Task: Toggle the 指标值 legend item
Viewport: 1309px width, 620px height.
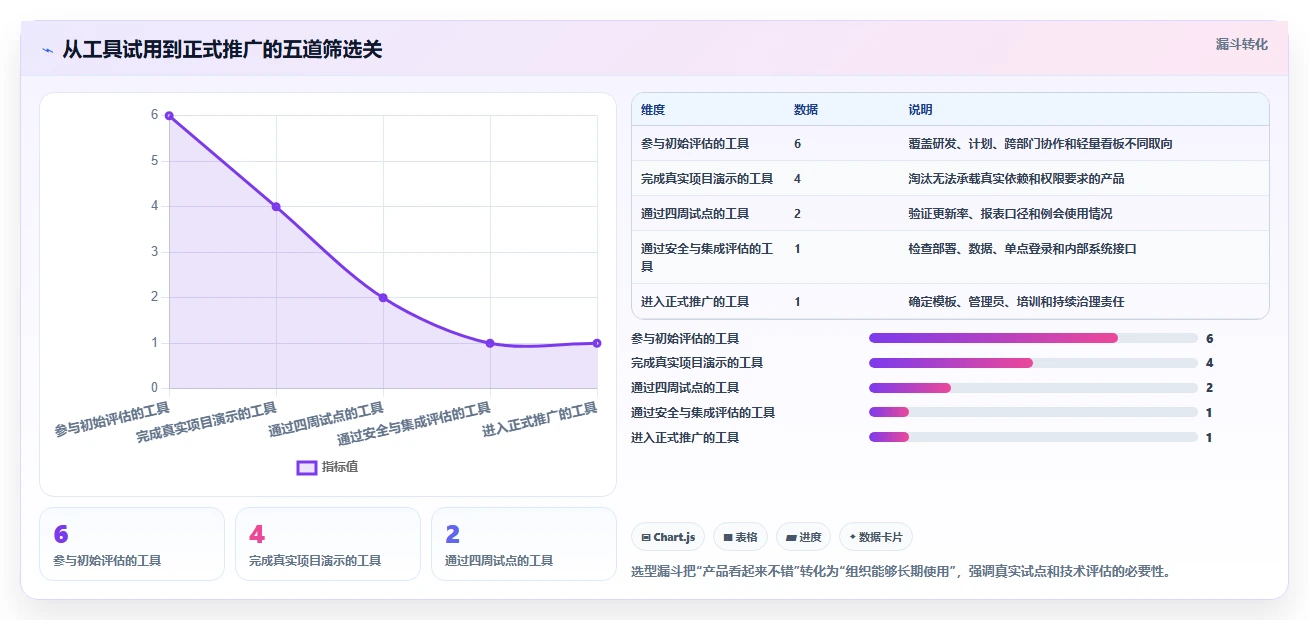Action: (x=328, y=467)
